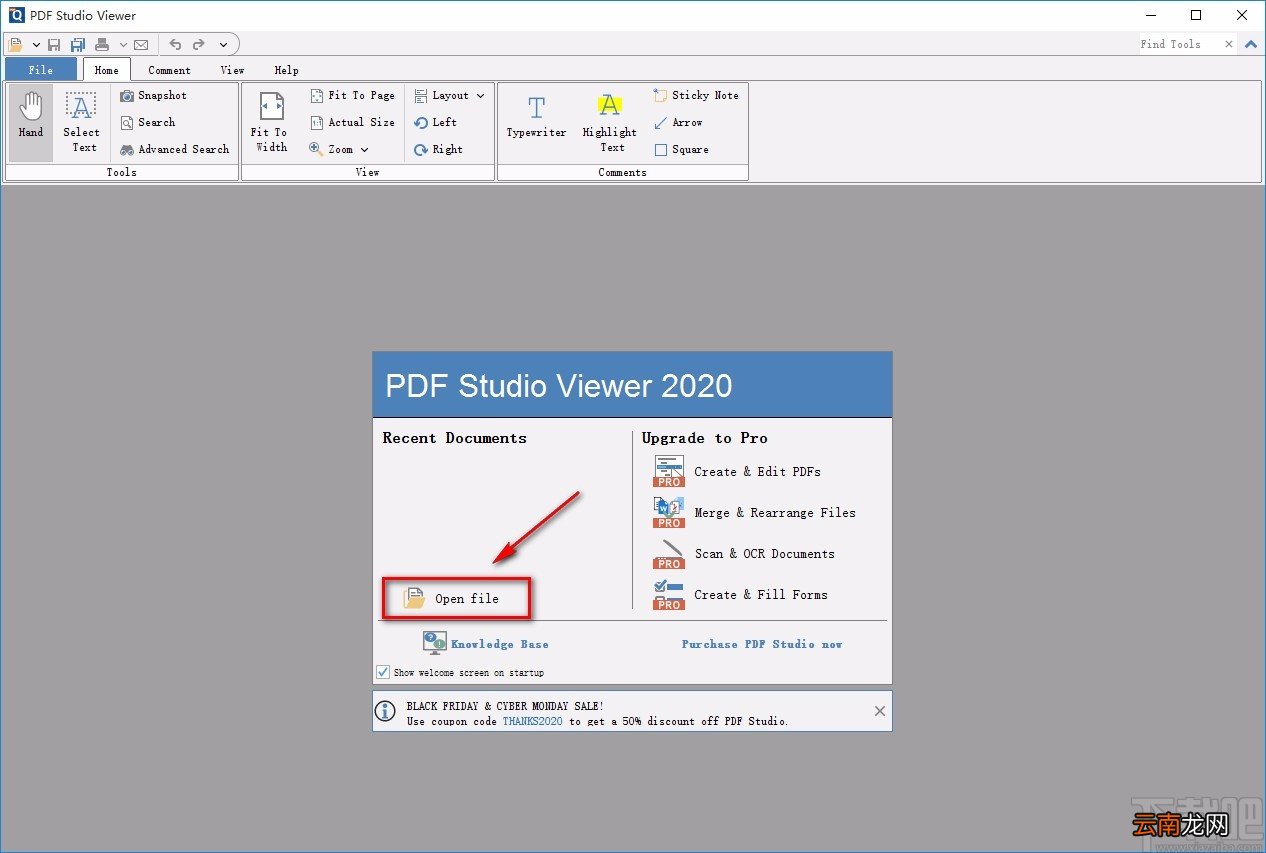This screenshot has height=853, width=1266.
Task: Rotate page Left
Action: pos(436,122)
